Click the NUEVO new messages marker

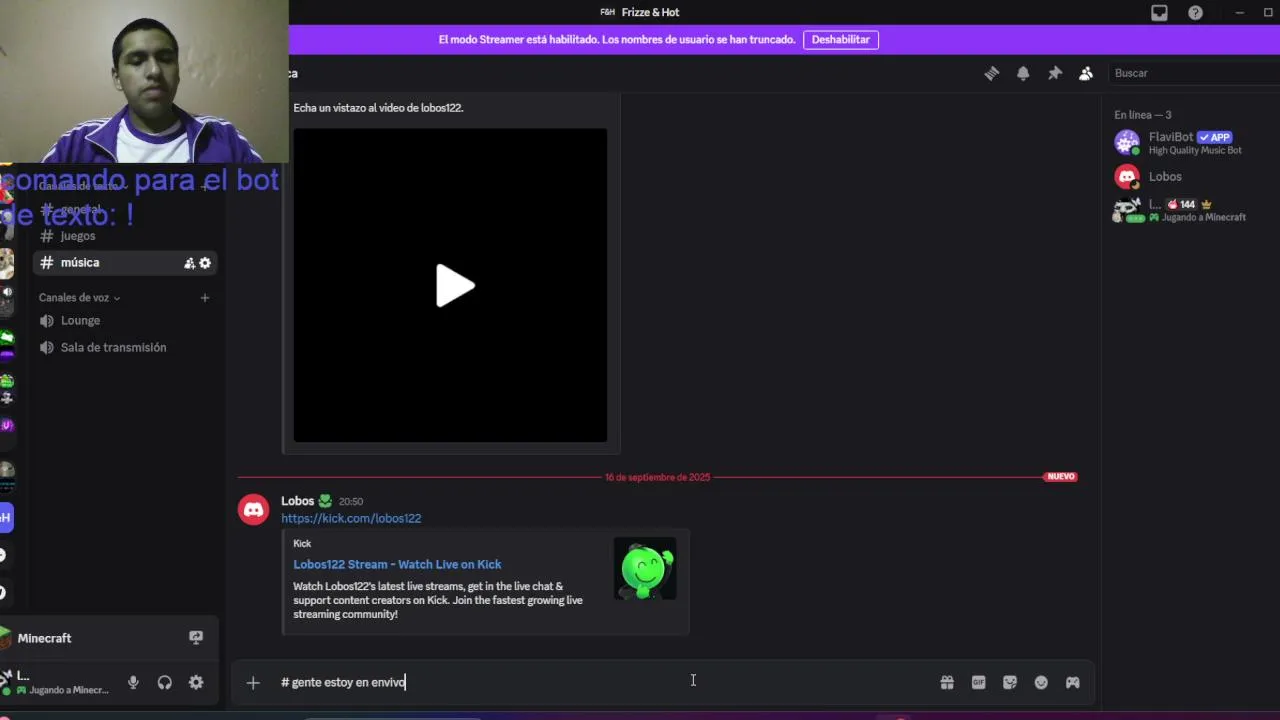point(1061,477)
